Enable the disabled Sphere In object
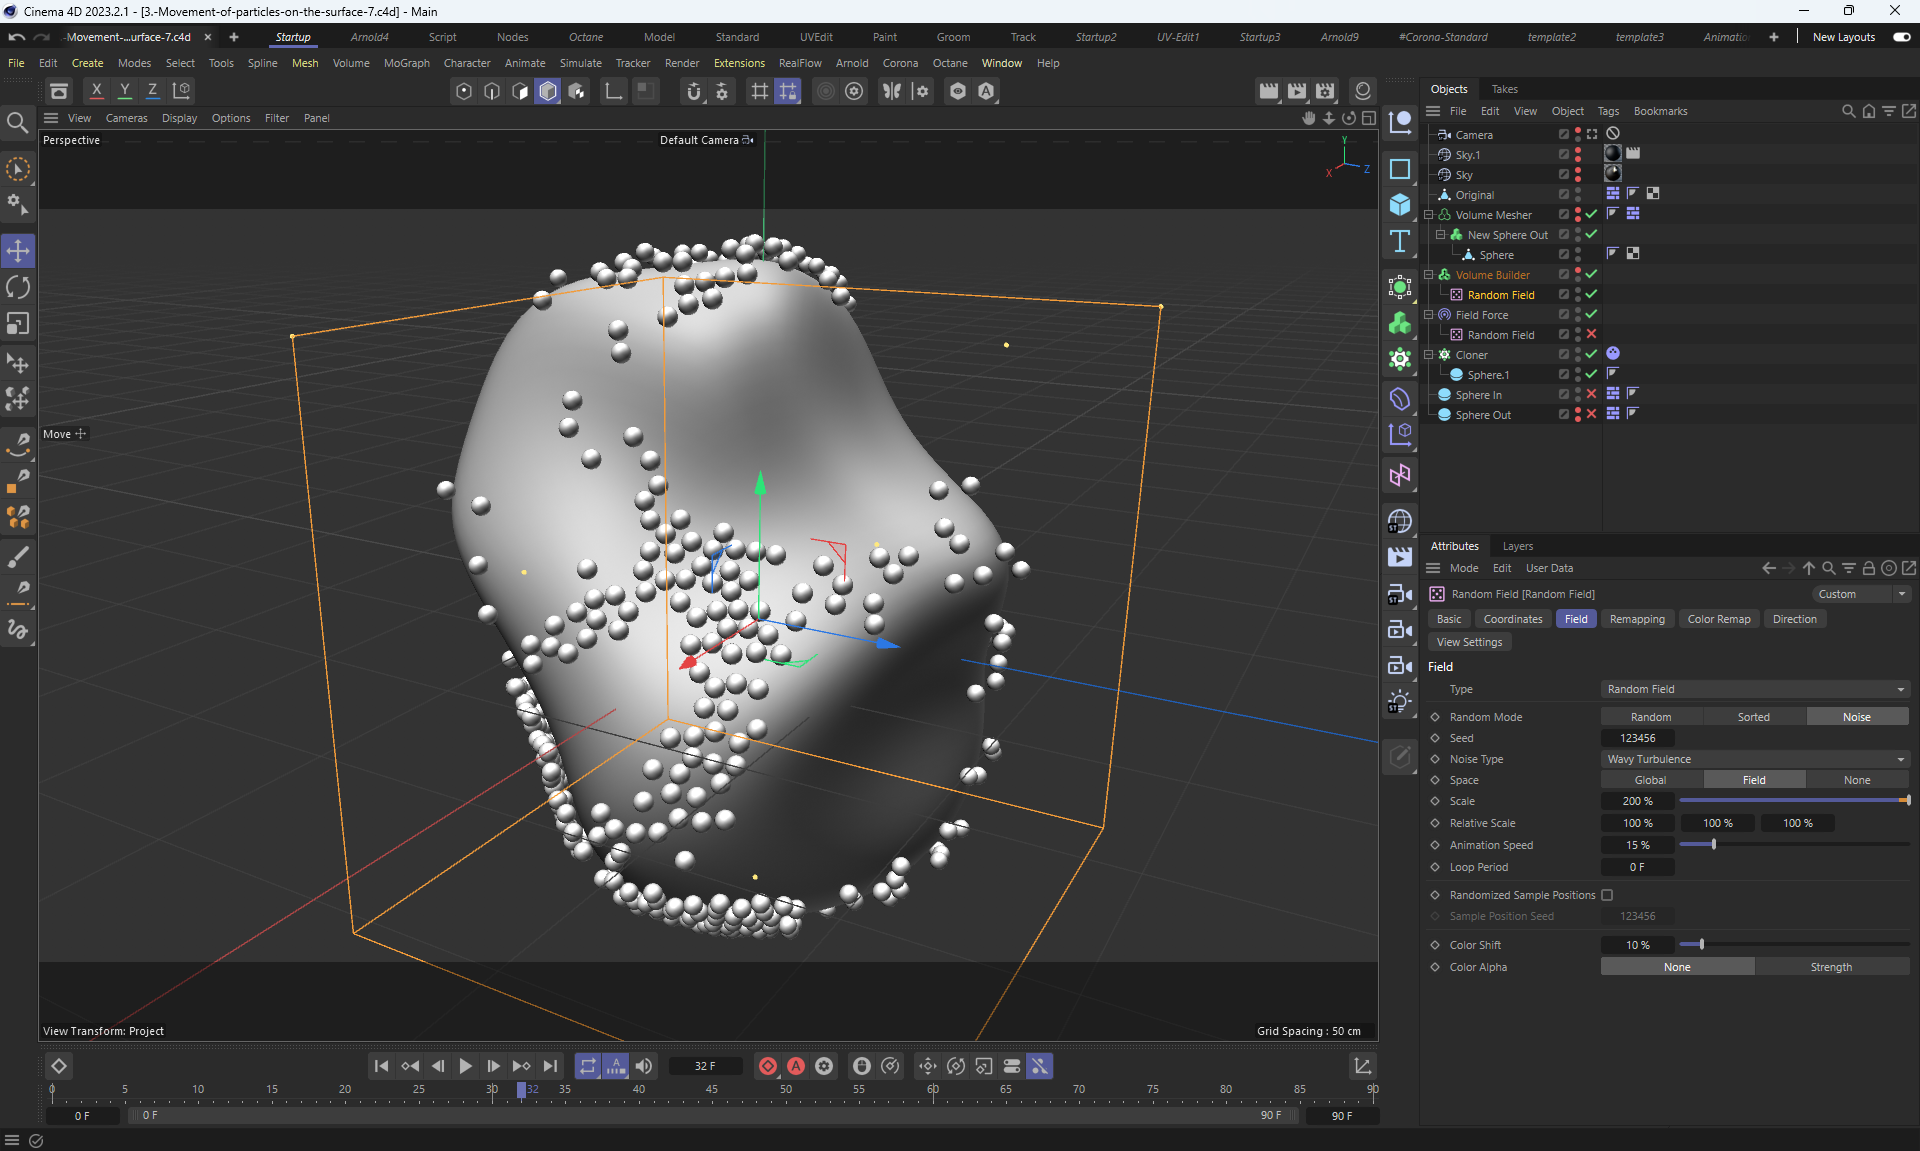The height and width of the screenshot is (1151, 1920). [x=1591, y=394]
